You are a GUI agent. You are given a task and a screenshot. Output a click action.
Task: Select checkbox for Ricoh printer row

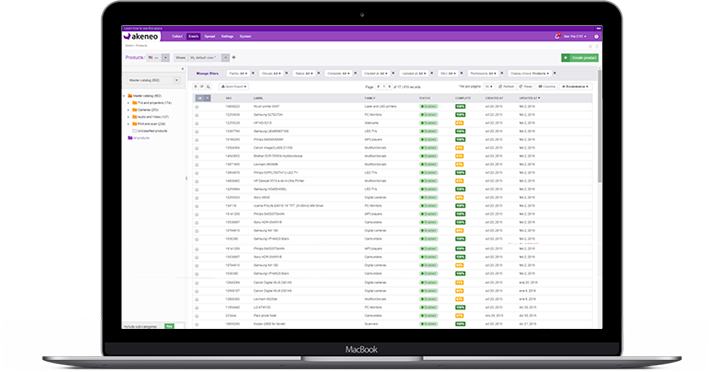tap(197, 107)
